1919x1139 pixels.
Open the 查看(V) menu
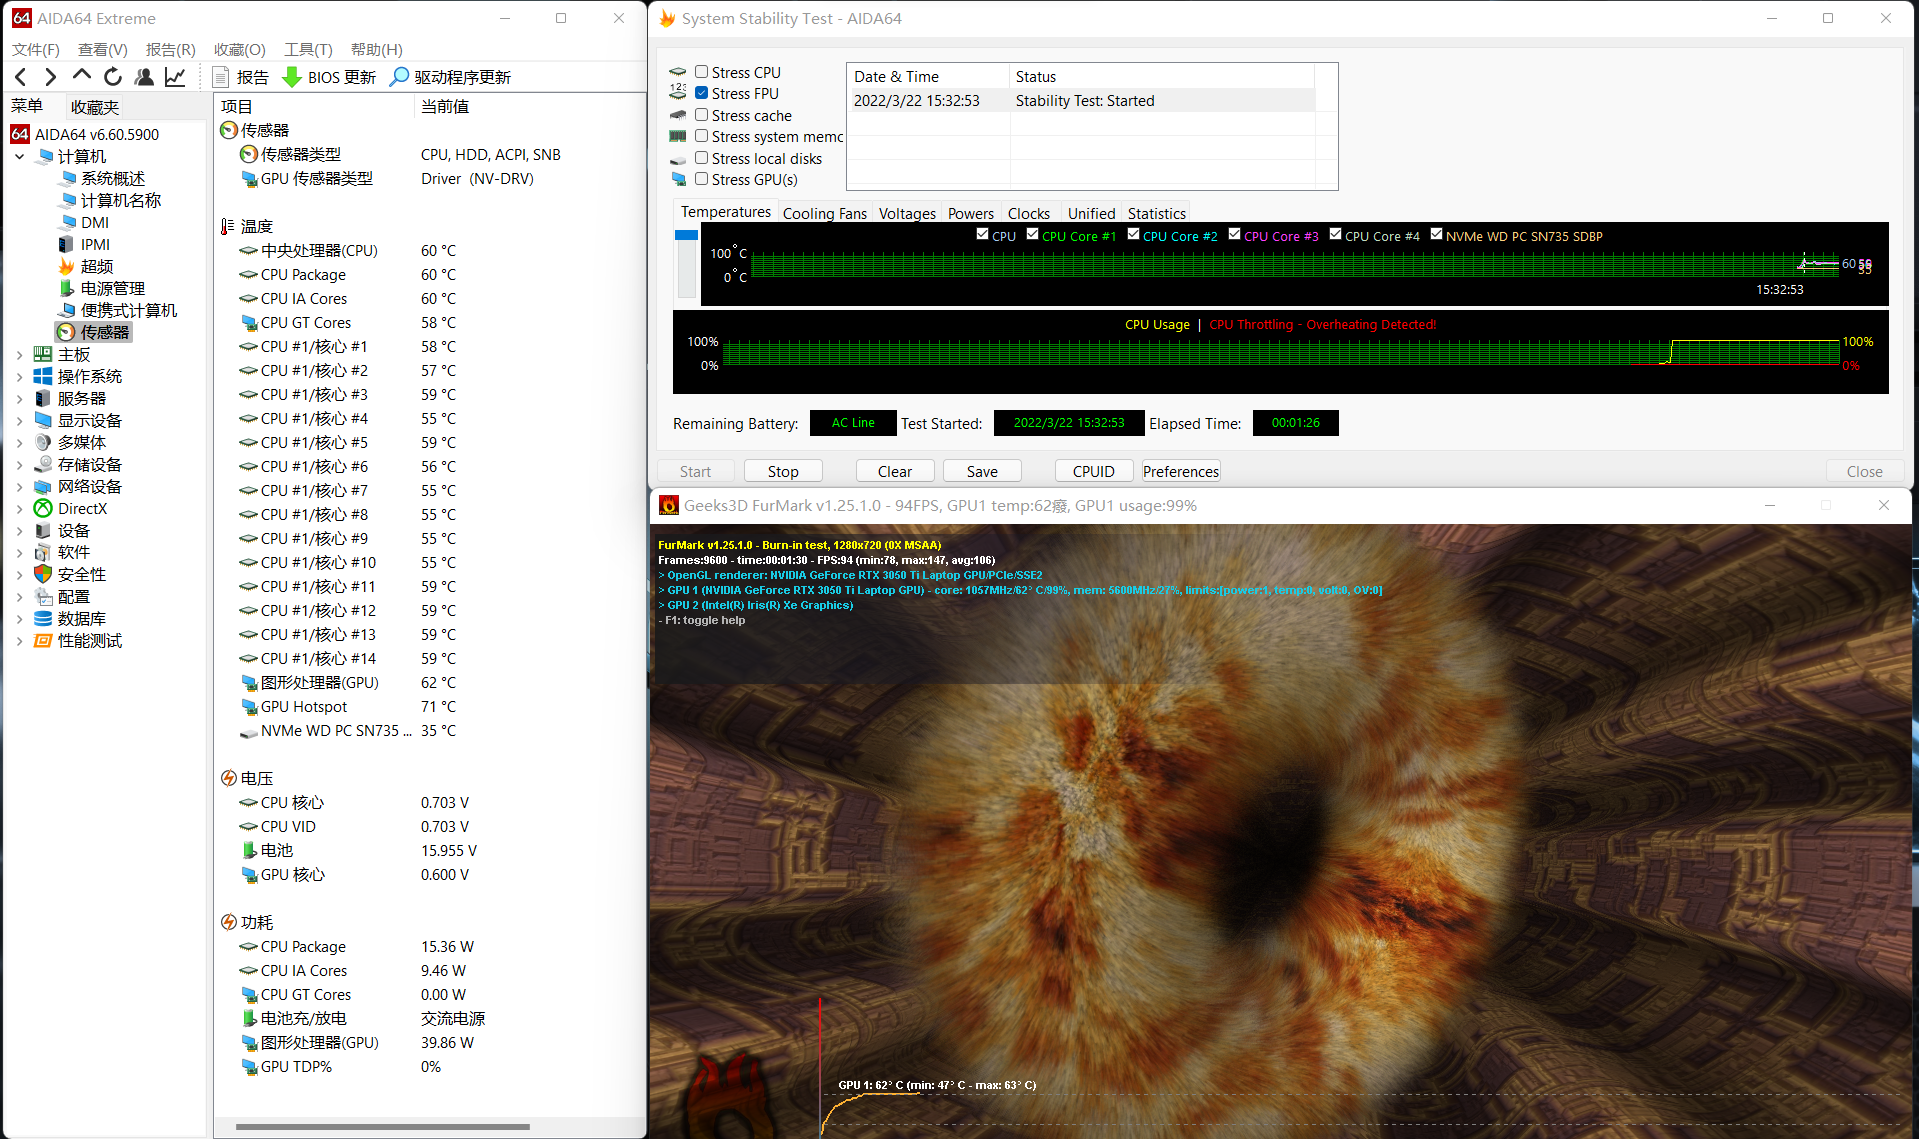point(103,49)
